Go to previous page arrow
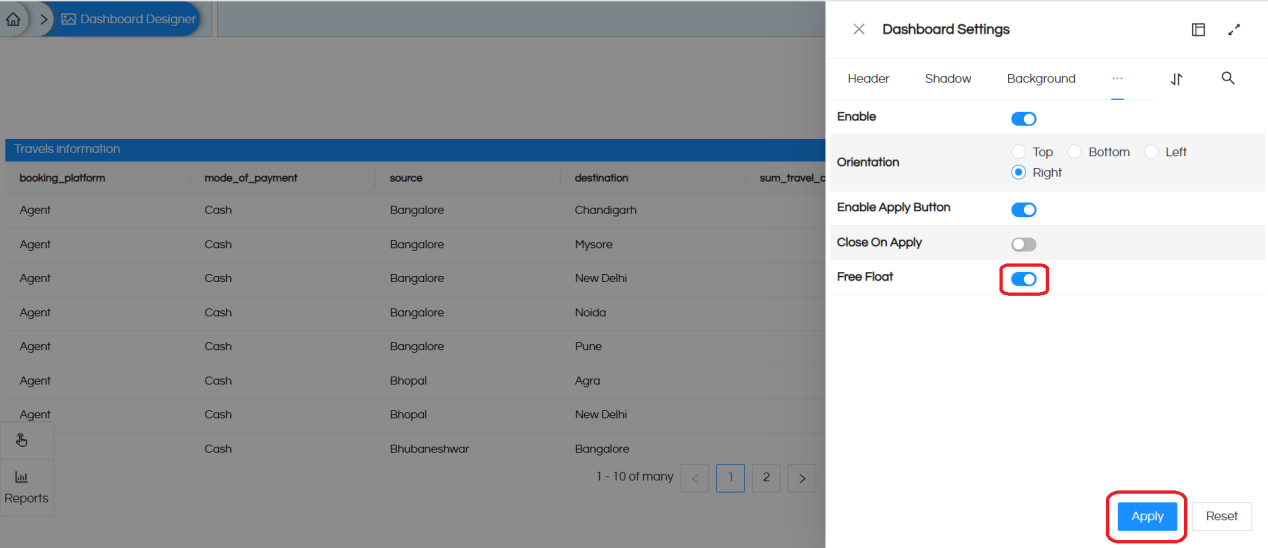This screenshot has width=1268, height=548. click(x=695, y=478)
